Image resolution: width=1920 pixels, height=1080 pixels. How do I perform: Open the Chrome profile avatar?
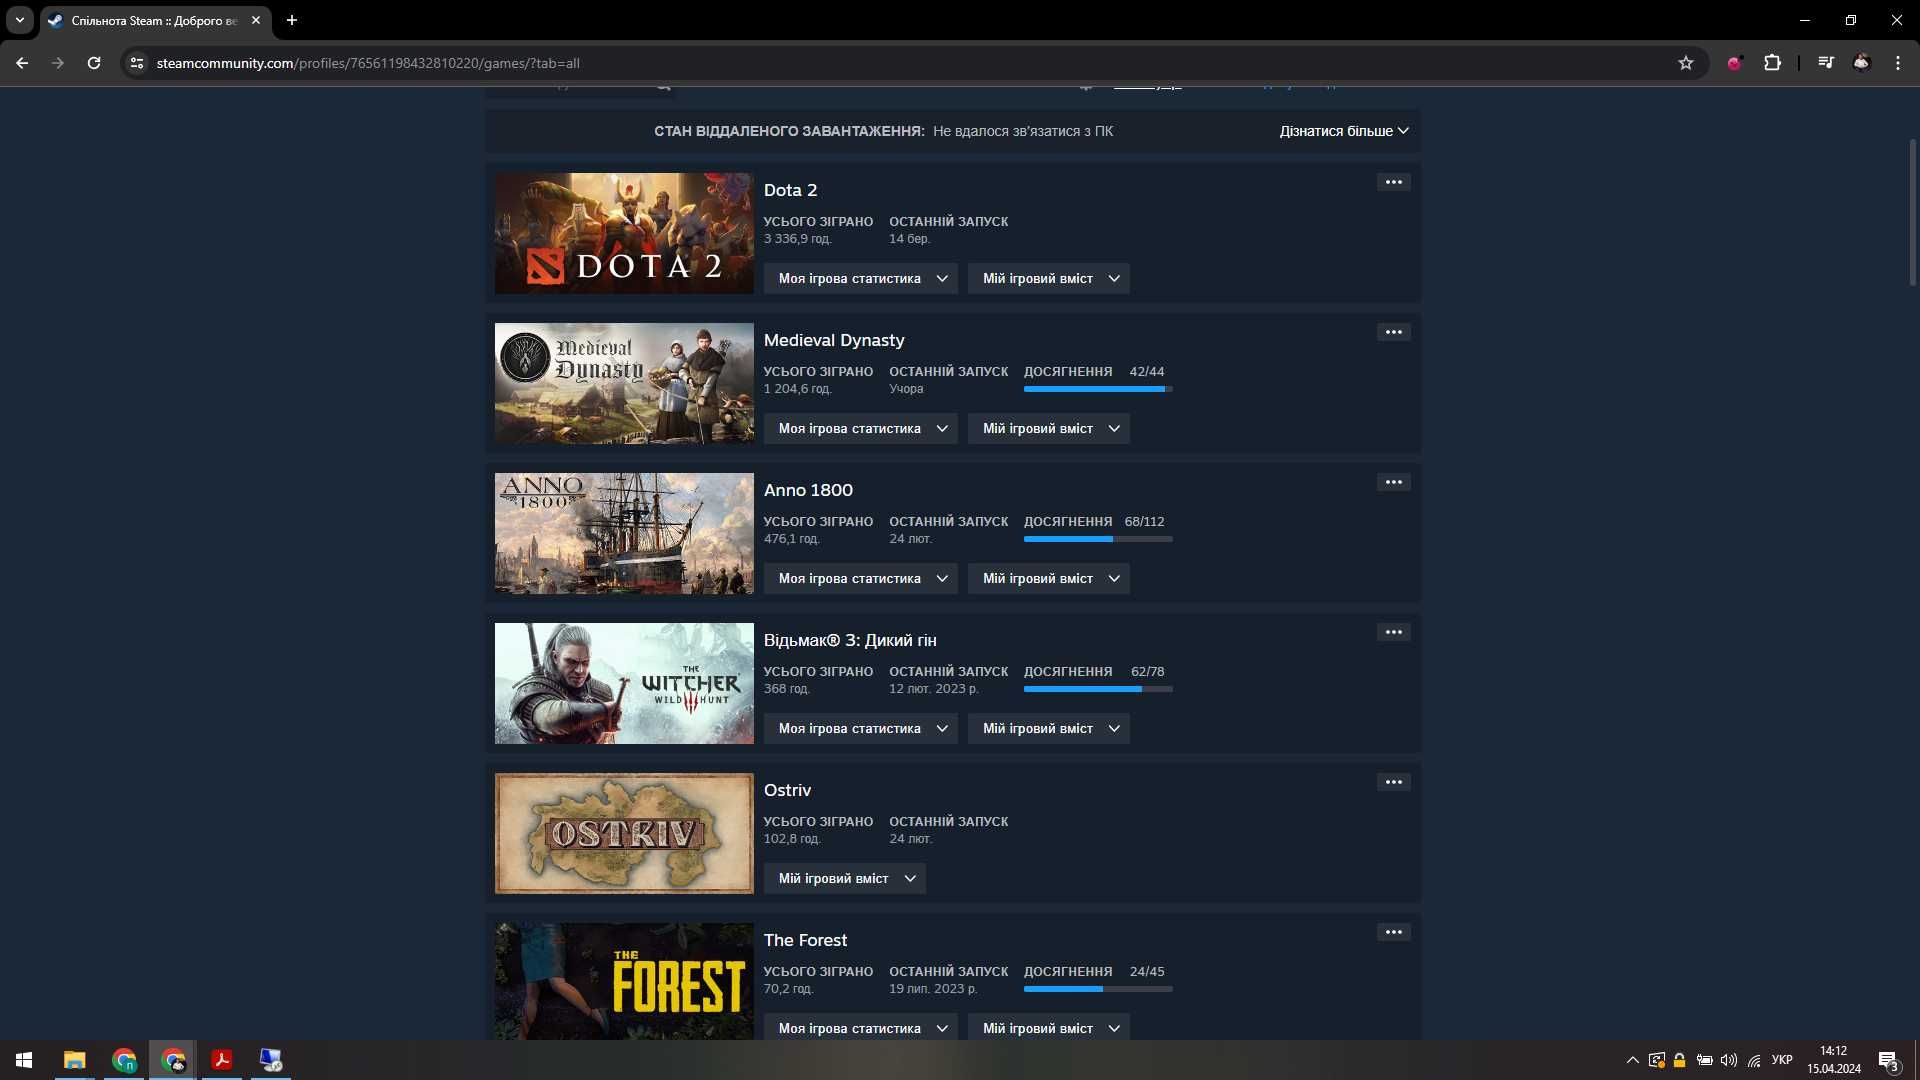[1862, 63]
